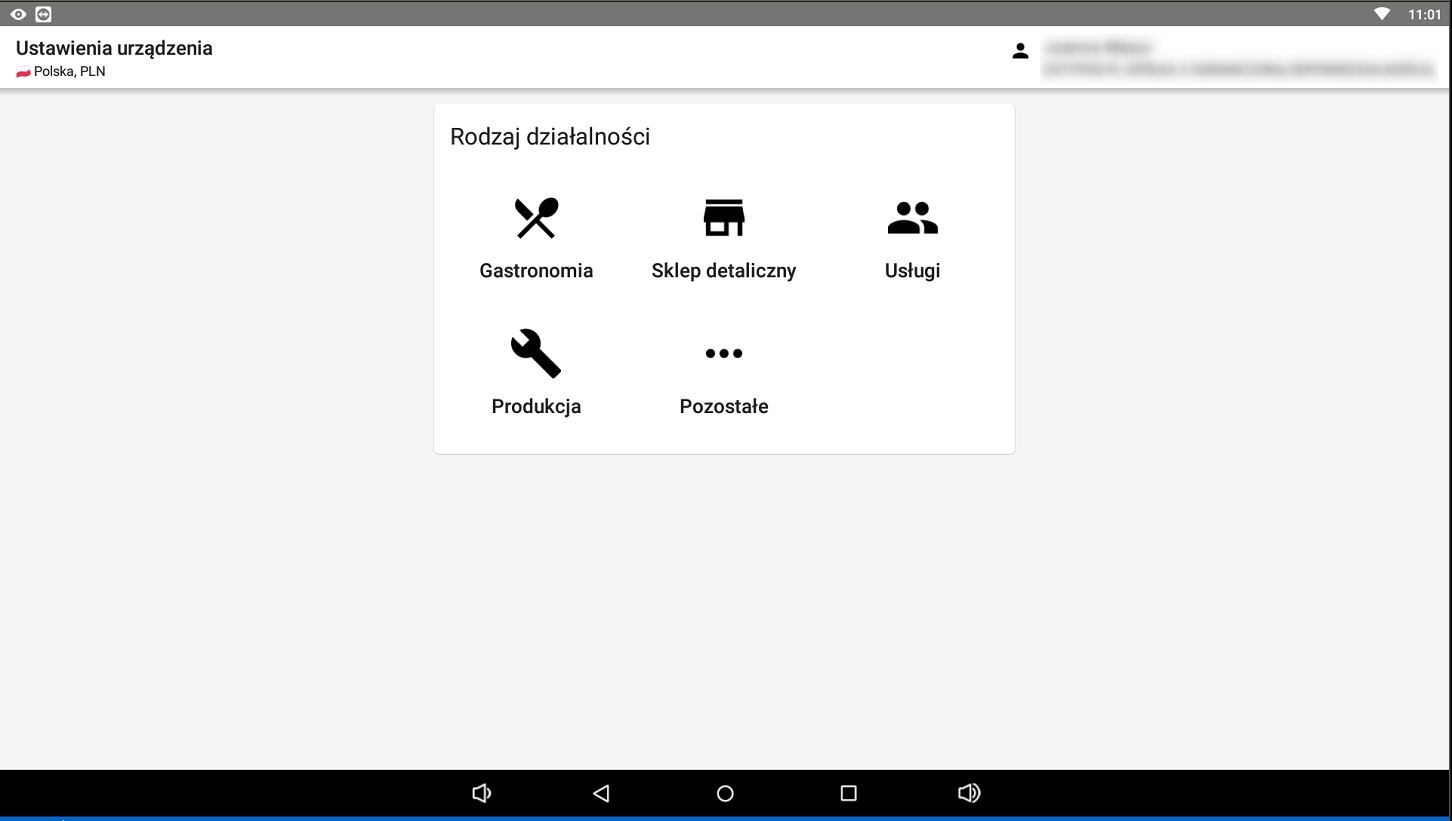Screen dimensions: 1452x821
Task: Click the remote session icon beside the eye
Action: click(43, 14)
